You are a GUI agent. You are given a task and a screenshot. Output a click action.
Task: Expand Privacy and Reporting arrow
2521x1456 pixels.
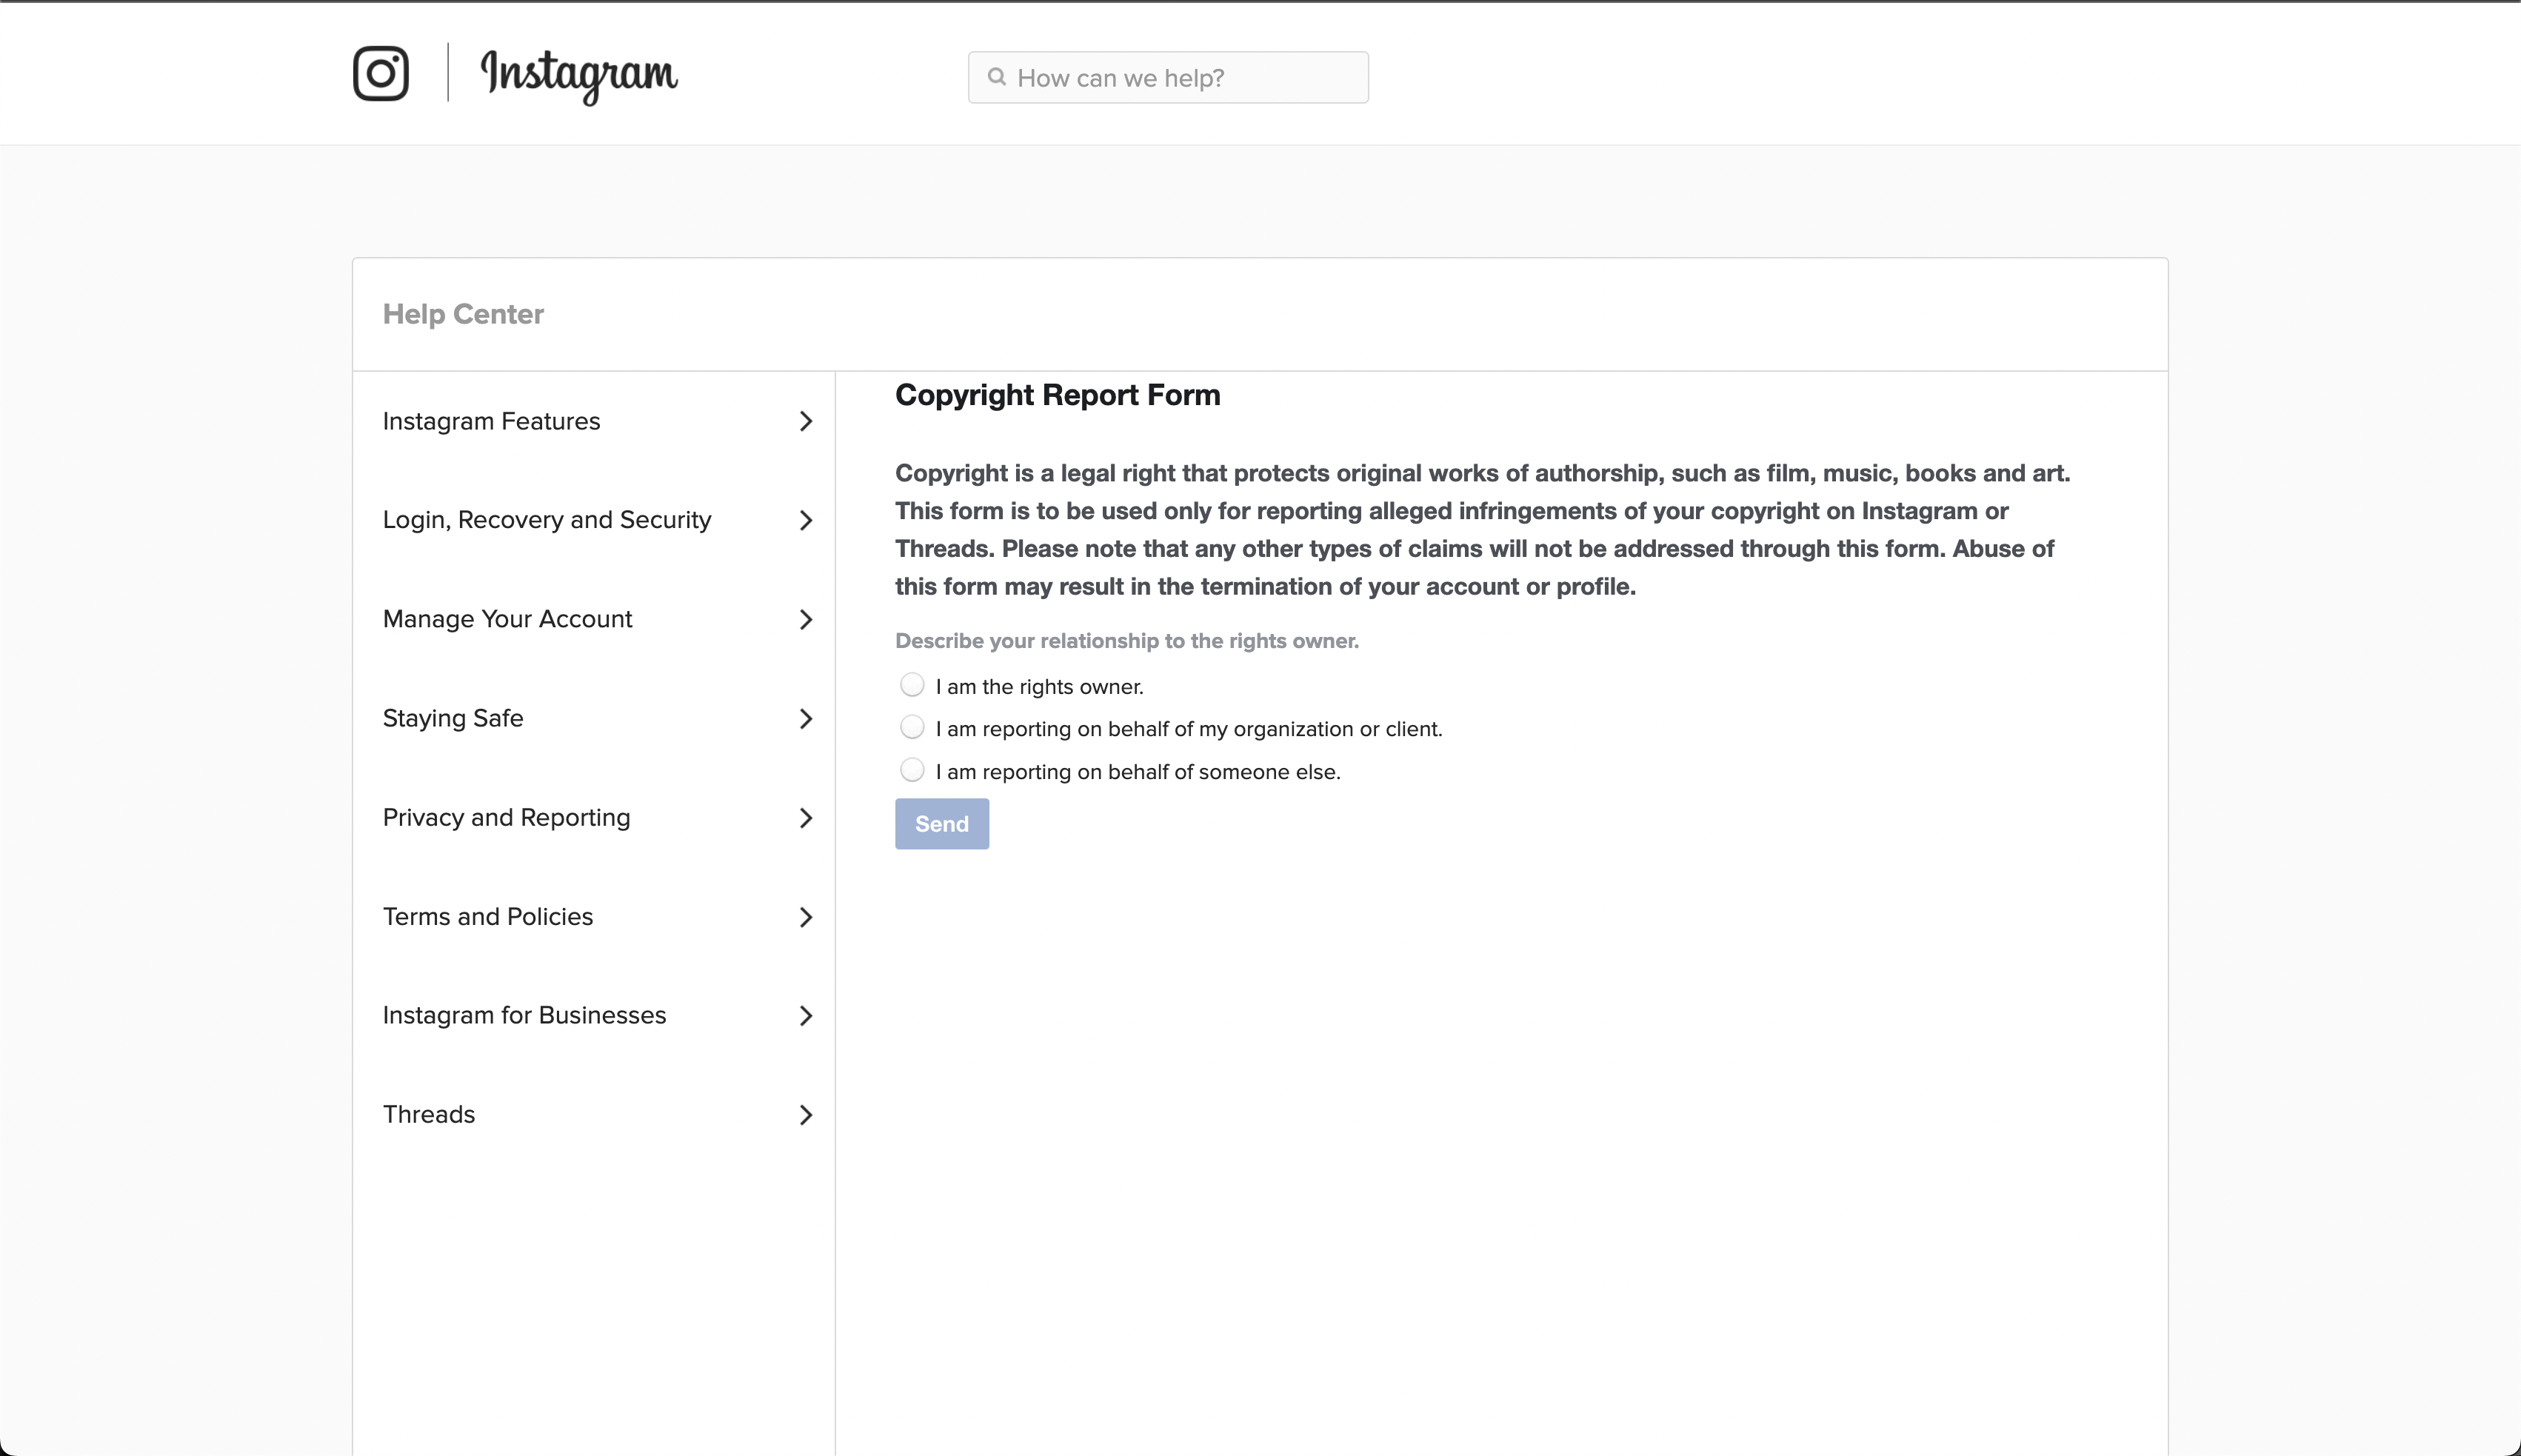[806, 818]
